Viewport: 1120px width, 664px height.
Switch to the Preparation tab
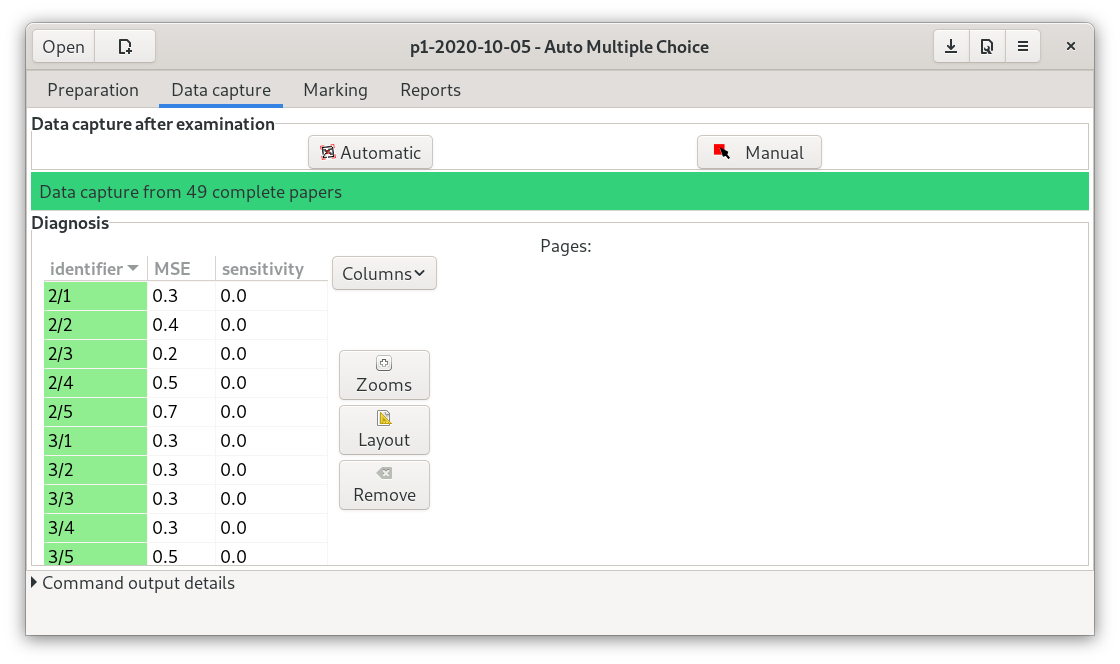pos(93,90)
